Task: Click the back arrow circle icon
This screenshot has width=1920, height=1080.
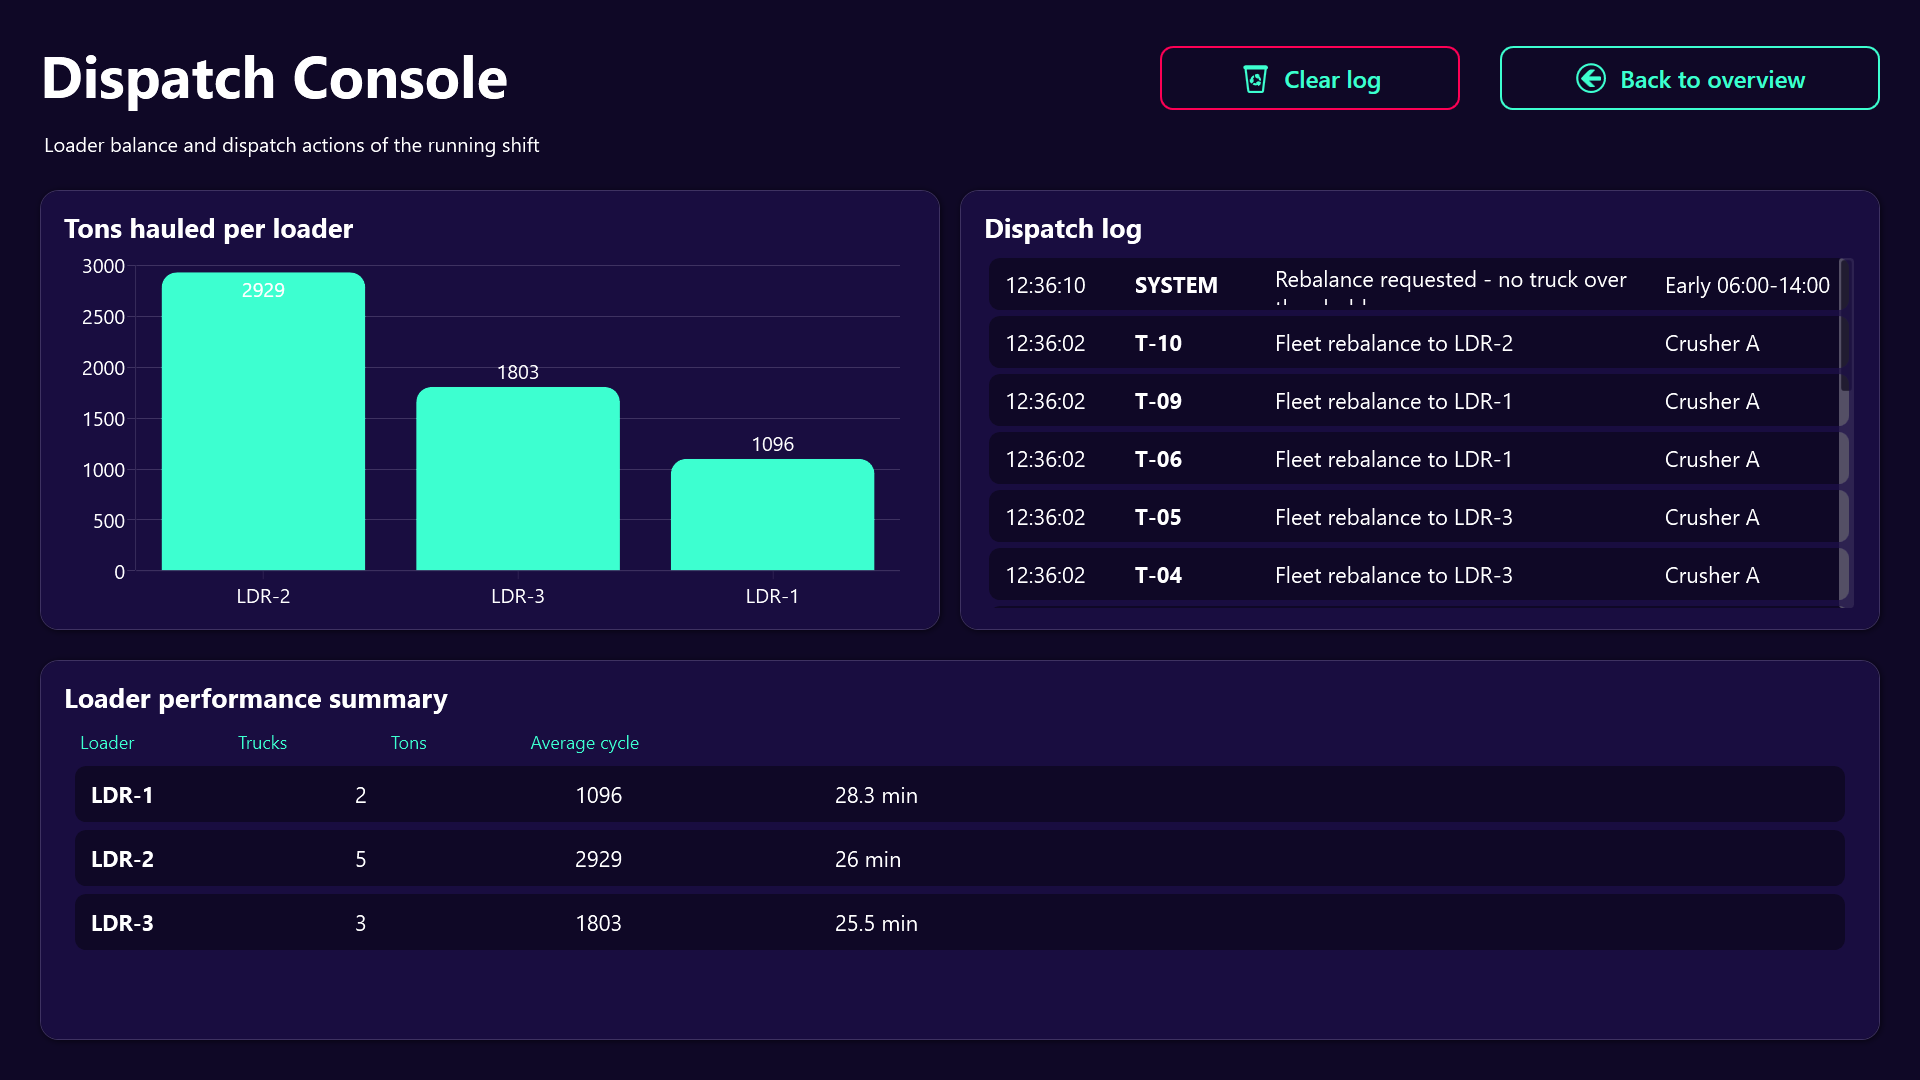Action: click(1591, 78)
